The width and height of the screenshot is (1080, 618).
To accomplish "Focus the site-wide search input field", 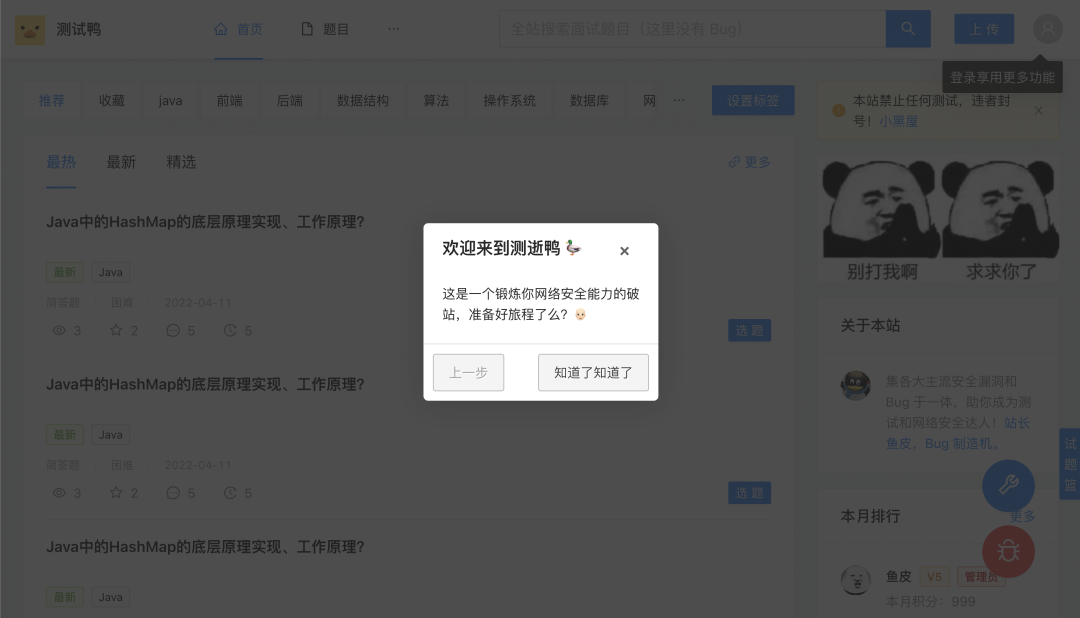I will tap(692, 29).
